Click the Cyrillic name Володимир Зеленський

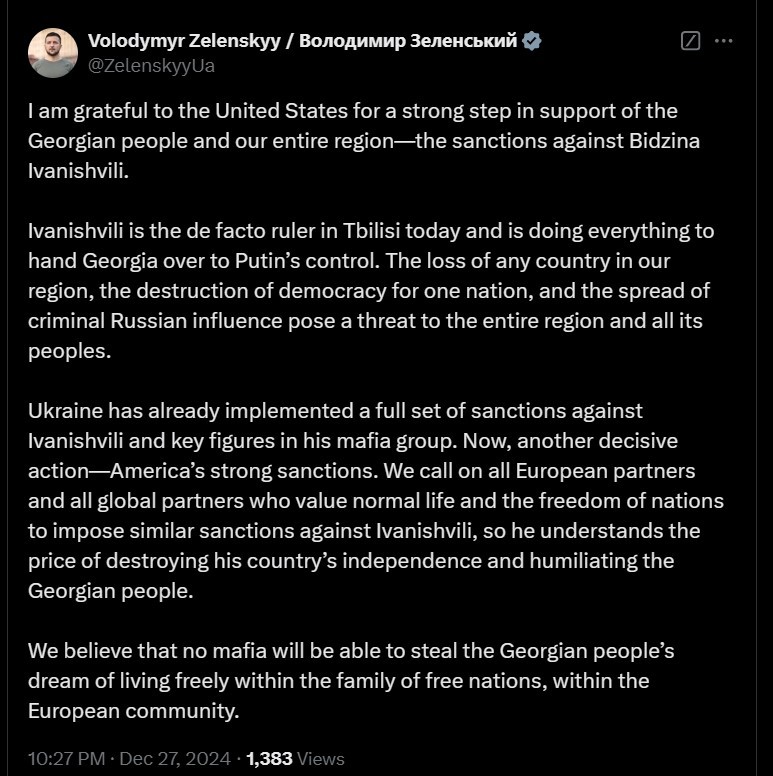click(407, 41)
